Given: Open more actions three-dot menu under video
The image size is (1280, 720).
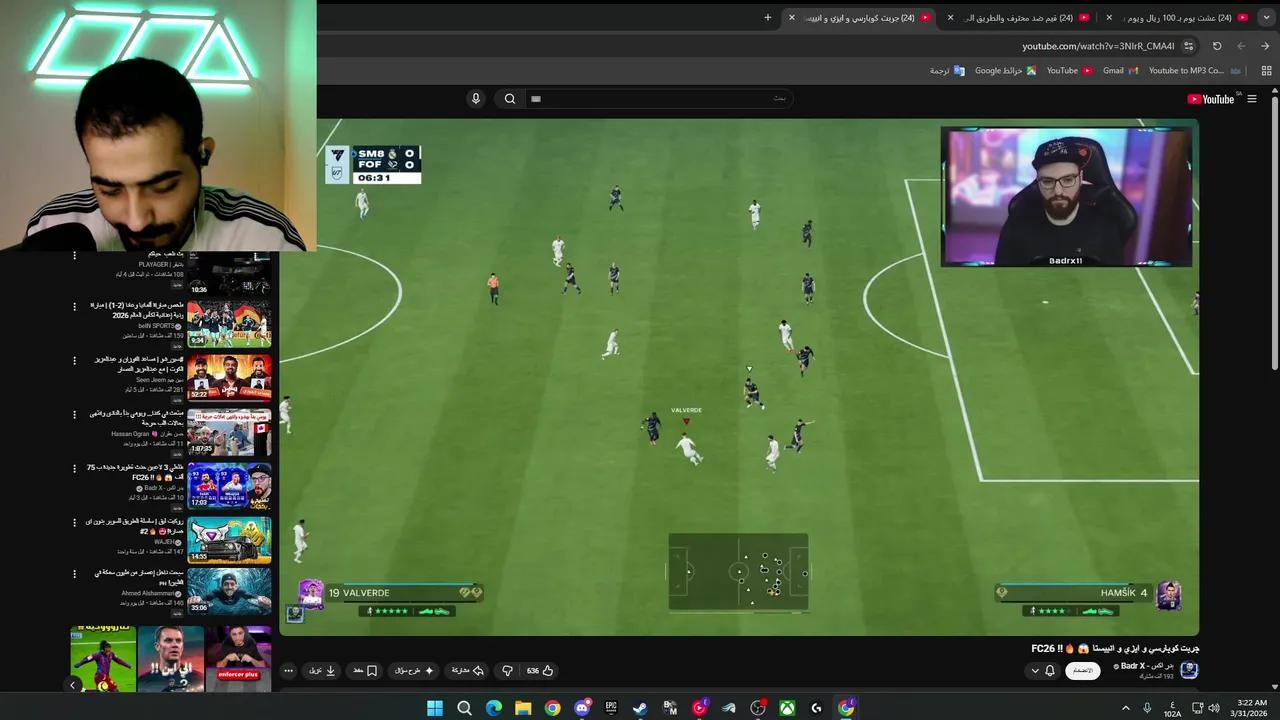Looking at the screenshot, I should click(x=288, y=670).
